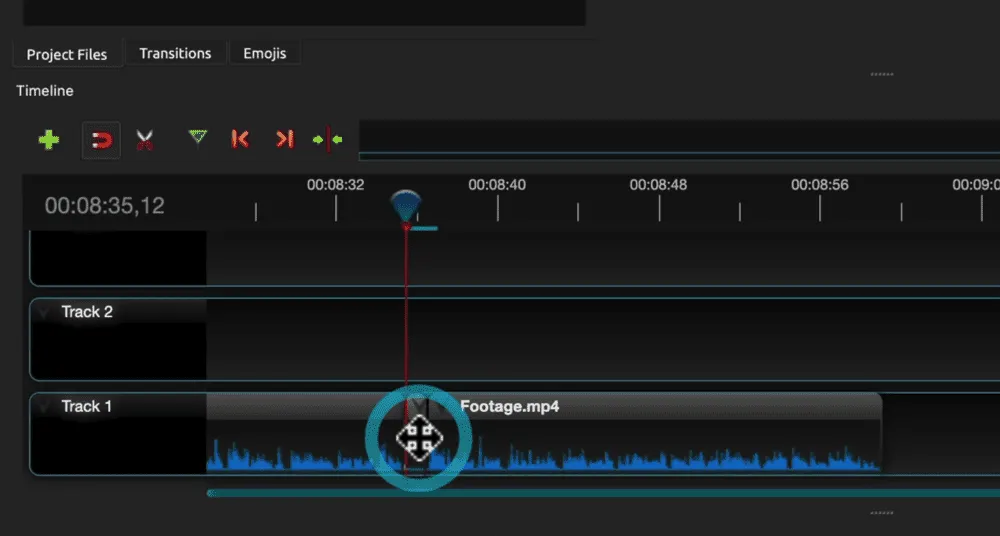Add a marker with the green triangle icon
Screen dimensions: 1000x536
198,138
